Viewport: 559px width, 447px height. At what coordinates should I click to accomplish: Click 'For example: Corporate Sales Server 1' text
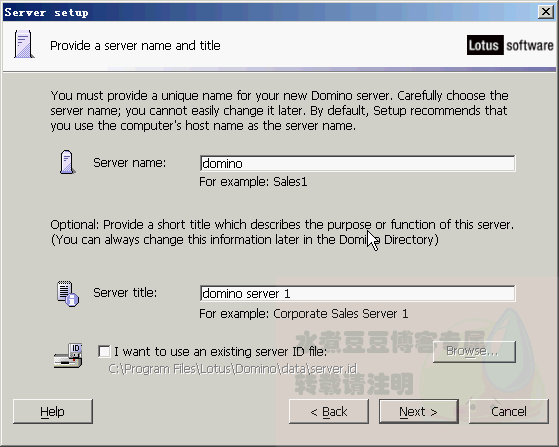(304, 314)
